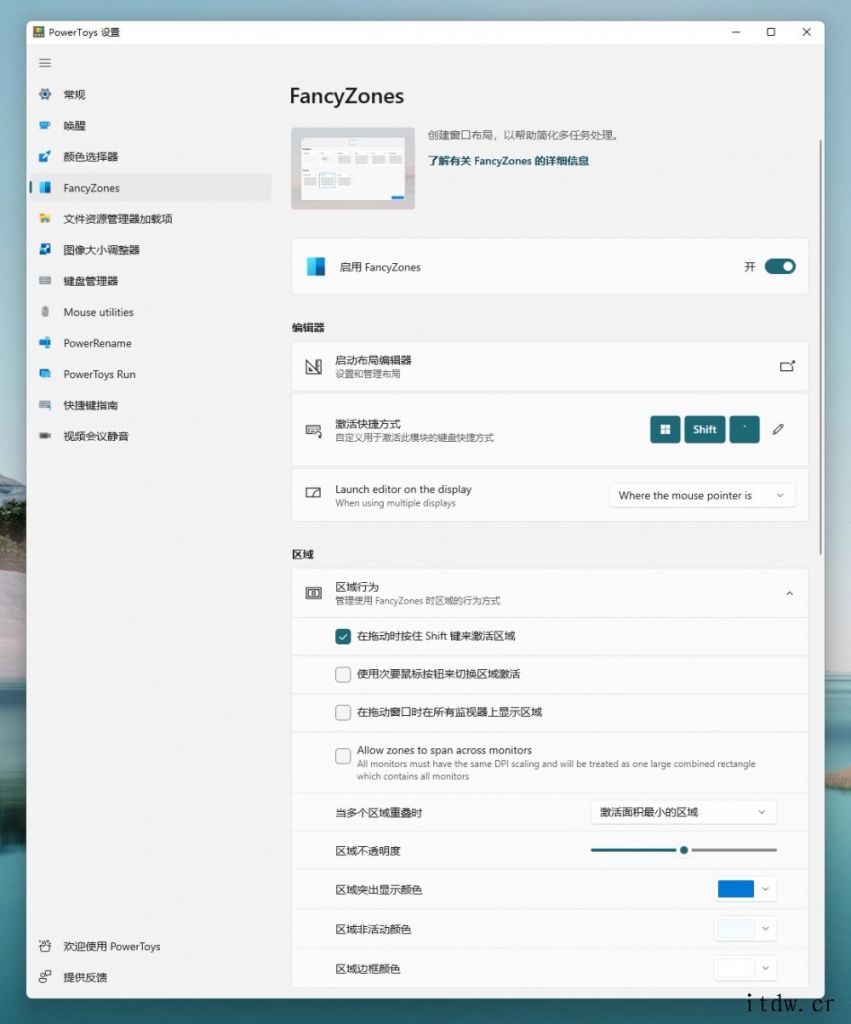This screenshot has width=851, height=1024.
Task: Check 使用次要鼠标按钮来切换区域激活
Action: 343,674
